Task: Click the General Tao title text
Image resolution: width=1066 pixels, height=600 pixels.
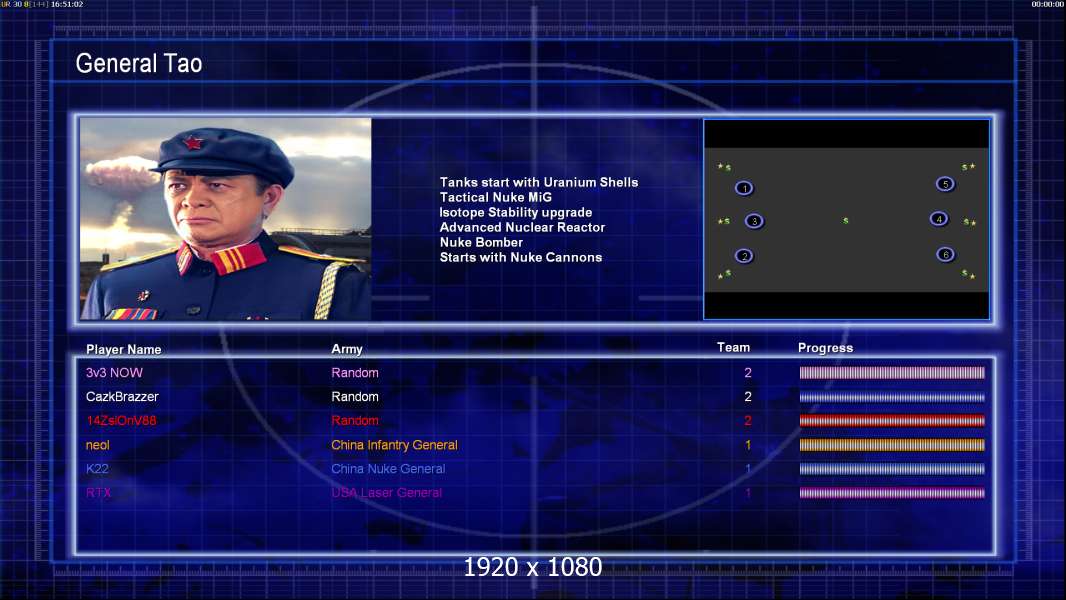Action: pyautogui.click(x=139, y=63)
